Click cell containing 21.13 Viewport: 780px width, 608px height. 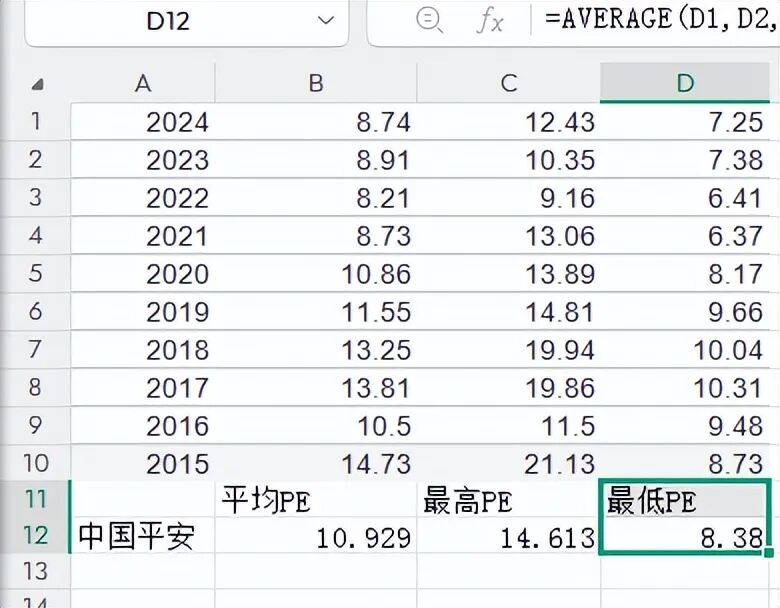(x=508, y=463)
